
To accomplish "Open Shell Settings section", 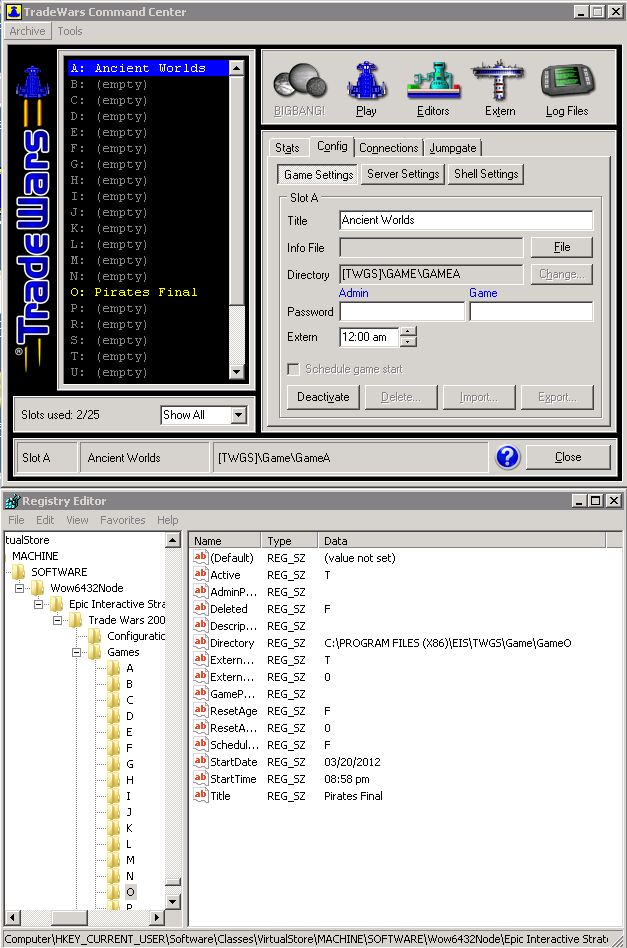I will click(x=486, y=174).
